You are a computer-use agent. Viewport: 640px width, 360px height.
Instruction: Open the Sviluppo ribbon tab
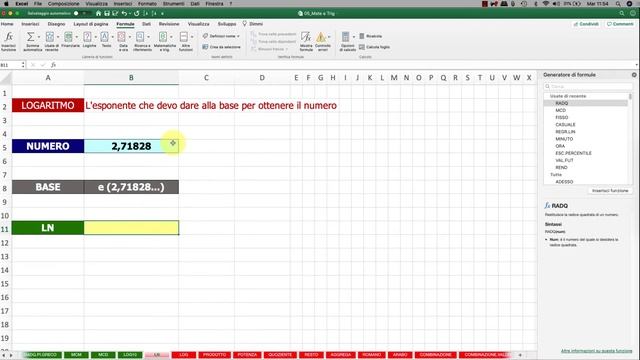click(x=227, y=24)
